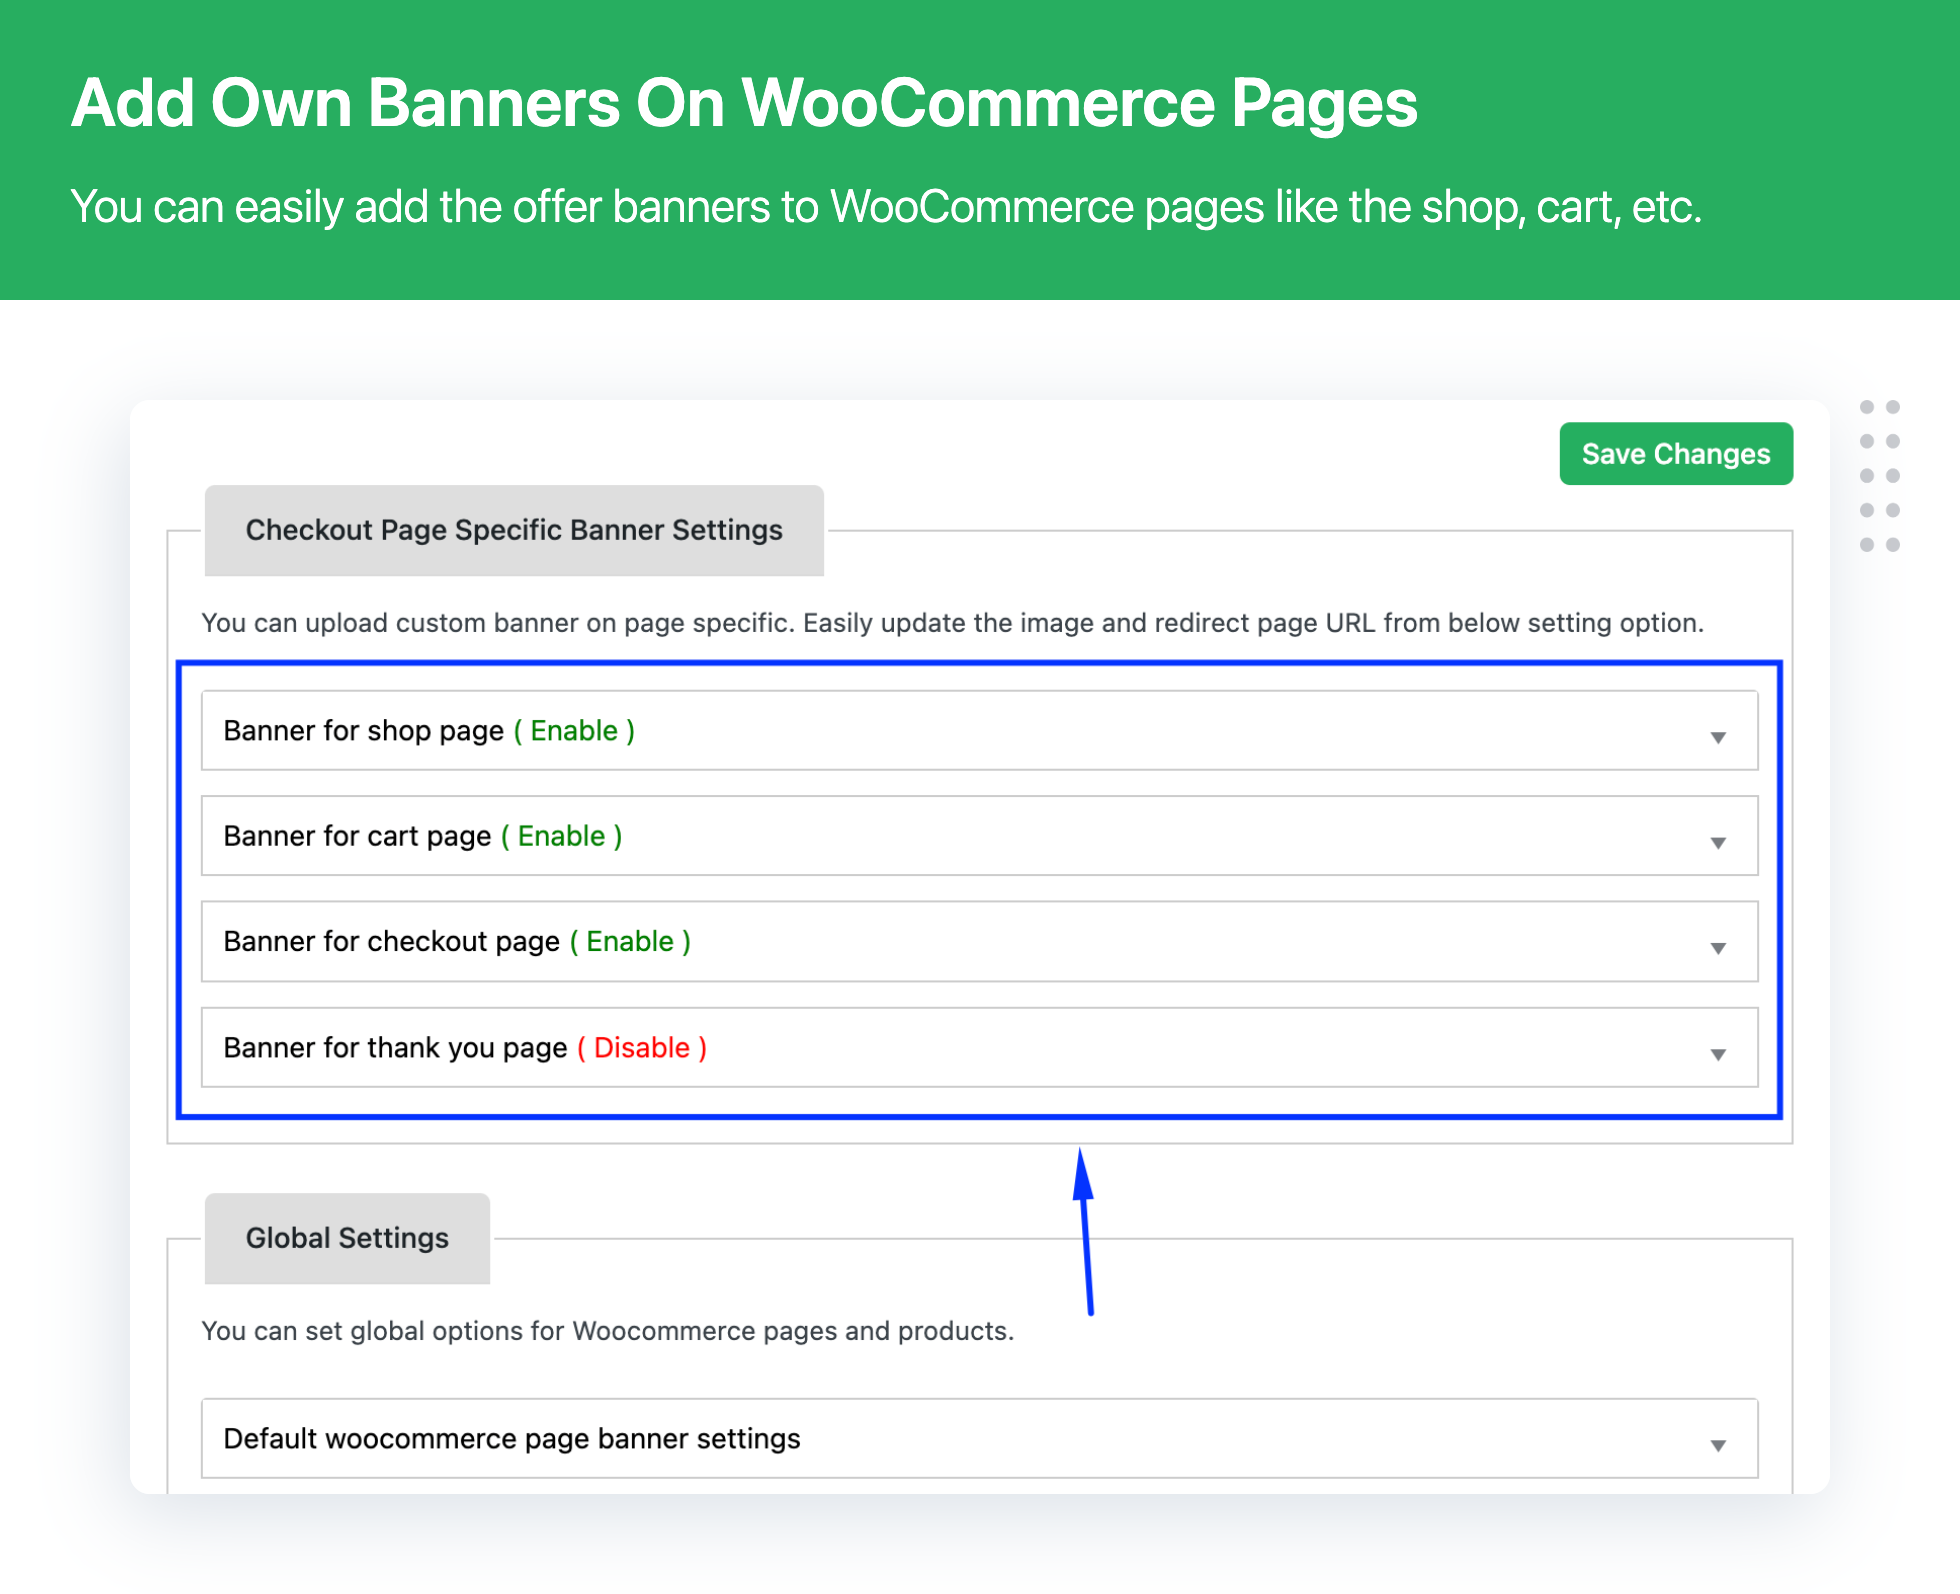The image size is (1960, 1594).
Task: Click the red Disable status of thank you page
Action: tap(642, 1048)
